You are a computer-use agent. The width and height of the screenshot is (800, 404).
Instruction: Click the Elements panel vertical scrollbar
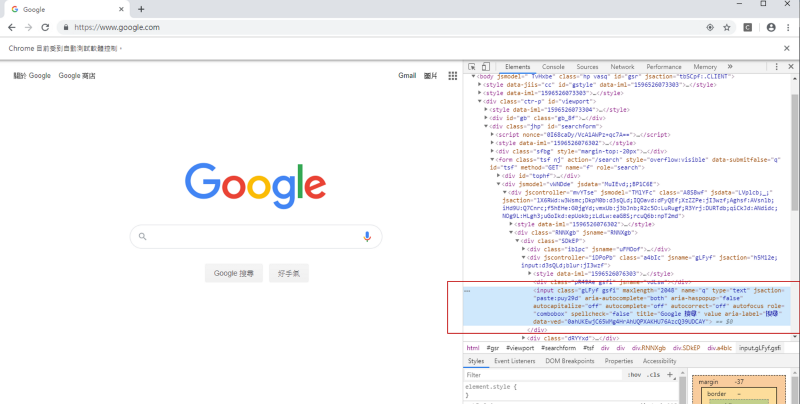794,153
